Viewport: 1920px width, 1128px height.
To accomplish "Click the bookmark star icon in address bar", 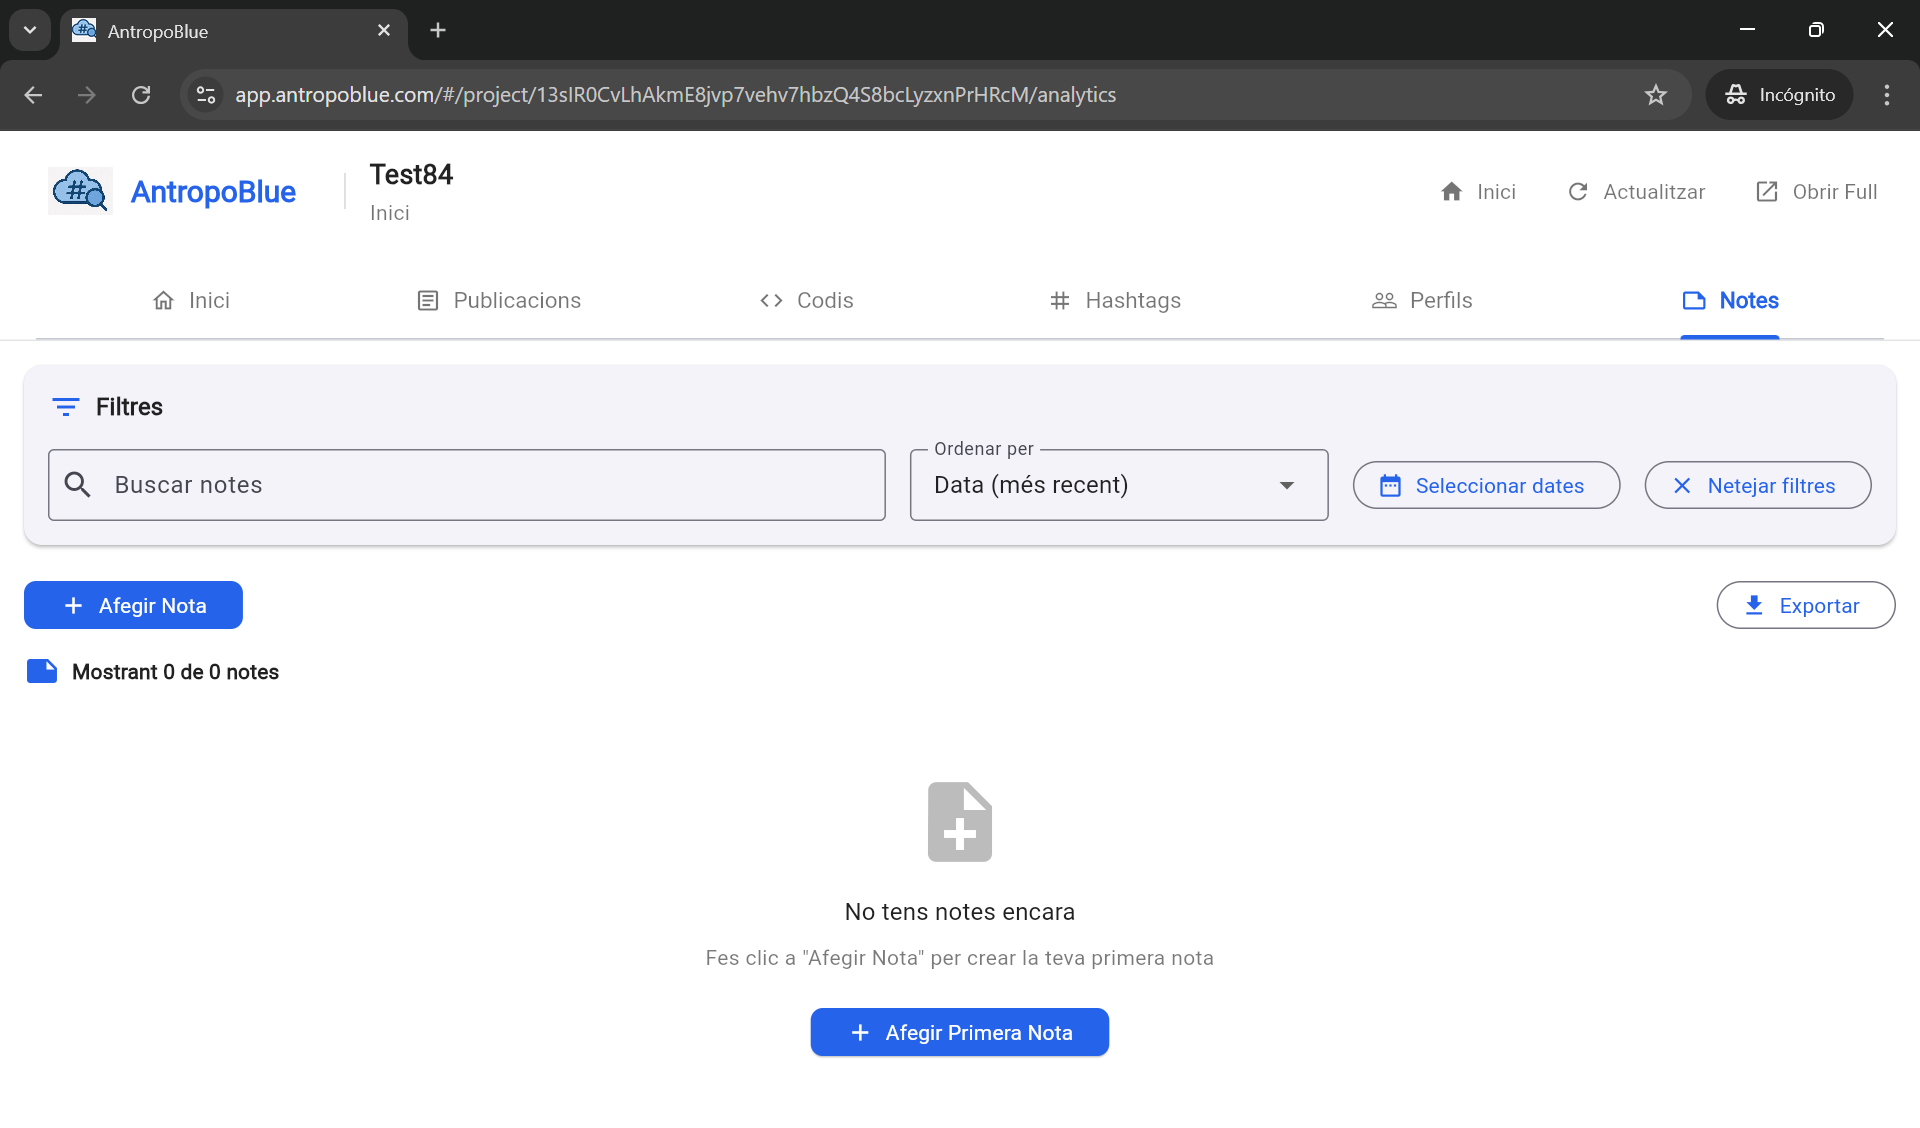I will (1656, 95).
